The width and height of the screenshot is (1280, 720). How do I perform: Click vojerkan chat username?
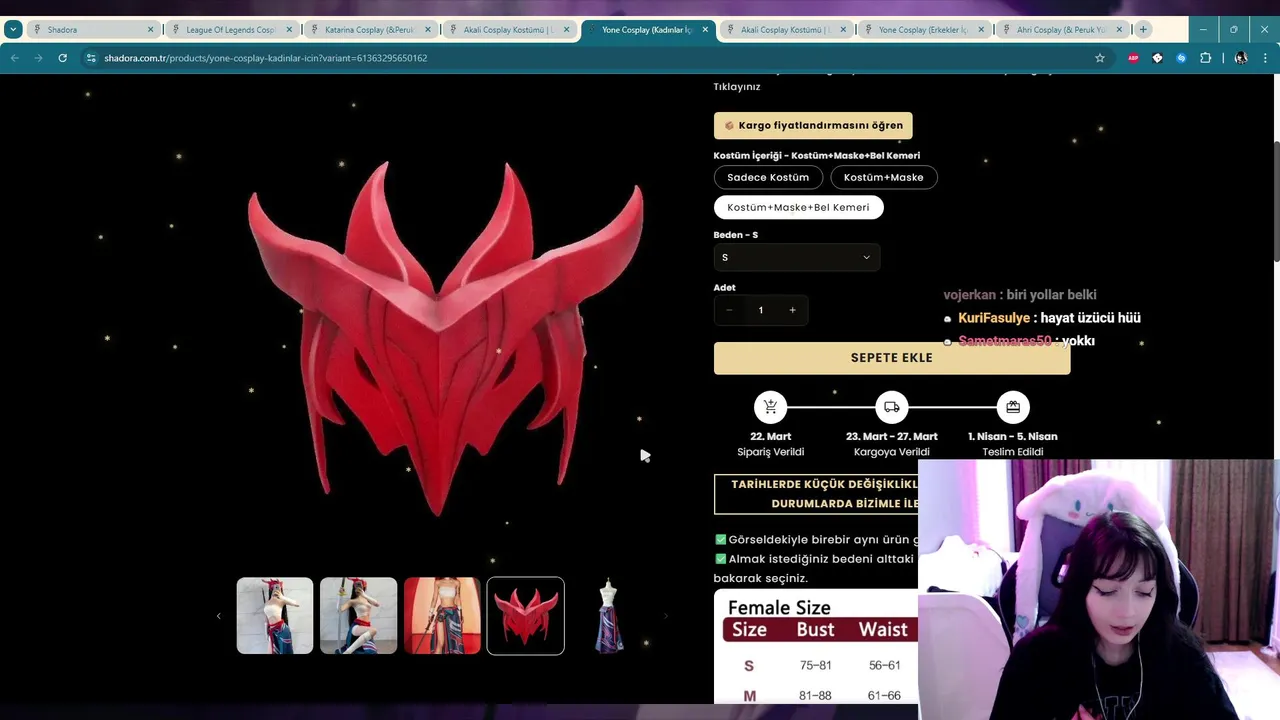coord(969,295)
